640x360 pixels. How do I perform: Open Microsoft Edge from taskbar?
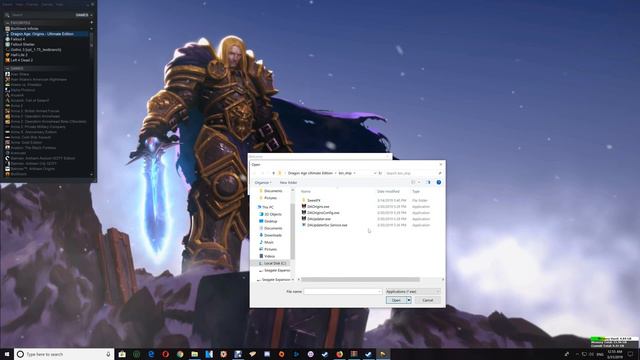coord(151,354)
